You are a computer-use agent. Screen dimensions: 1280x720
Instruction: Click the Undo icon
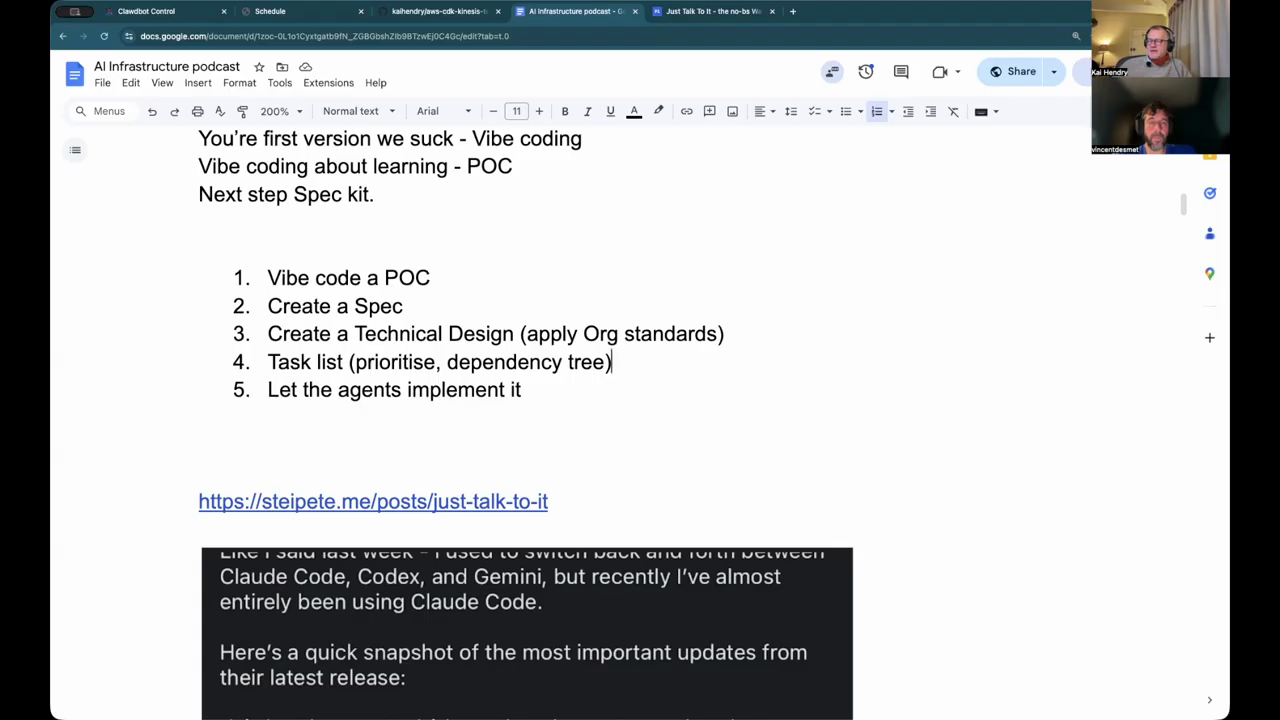coord(151,111)
